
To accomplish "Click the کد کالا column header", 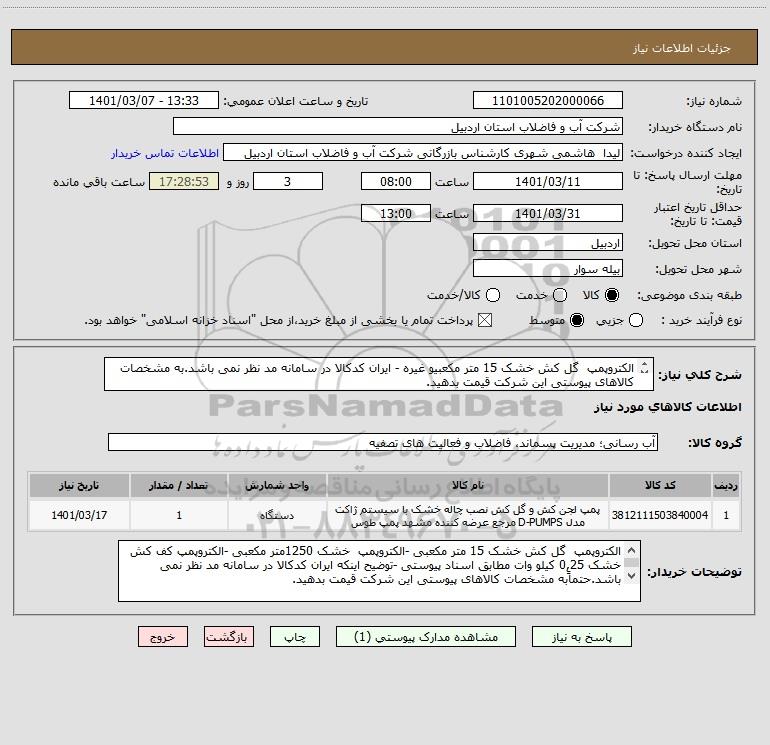I will pos(660,485).
